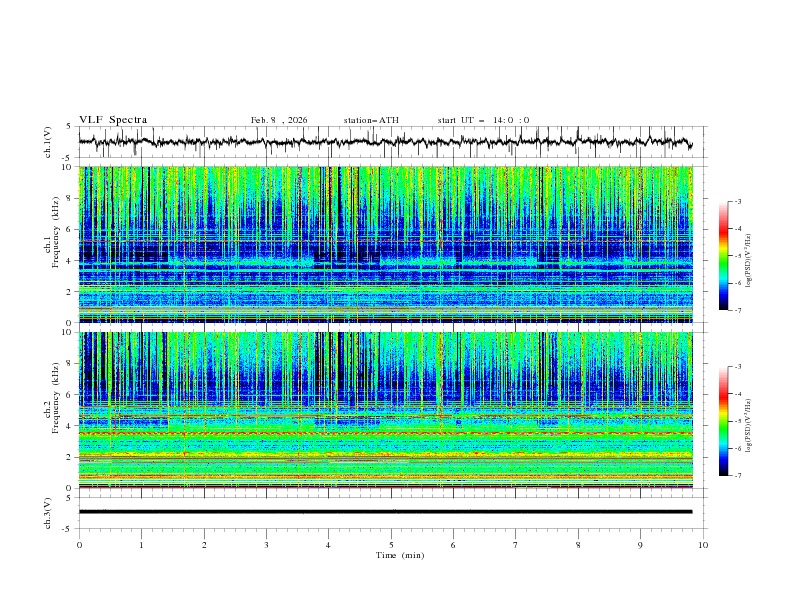Click the -7 label on lower color bar
Image resolution: width=792 pixels, height=612 pixels.
coord(737,475)
